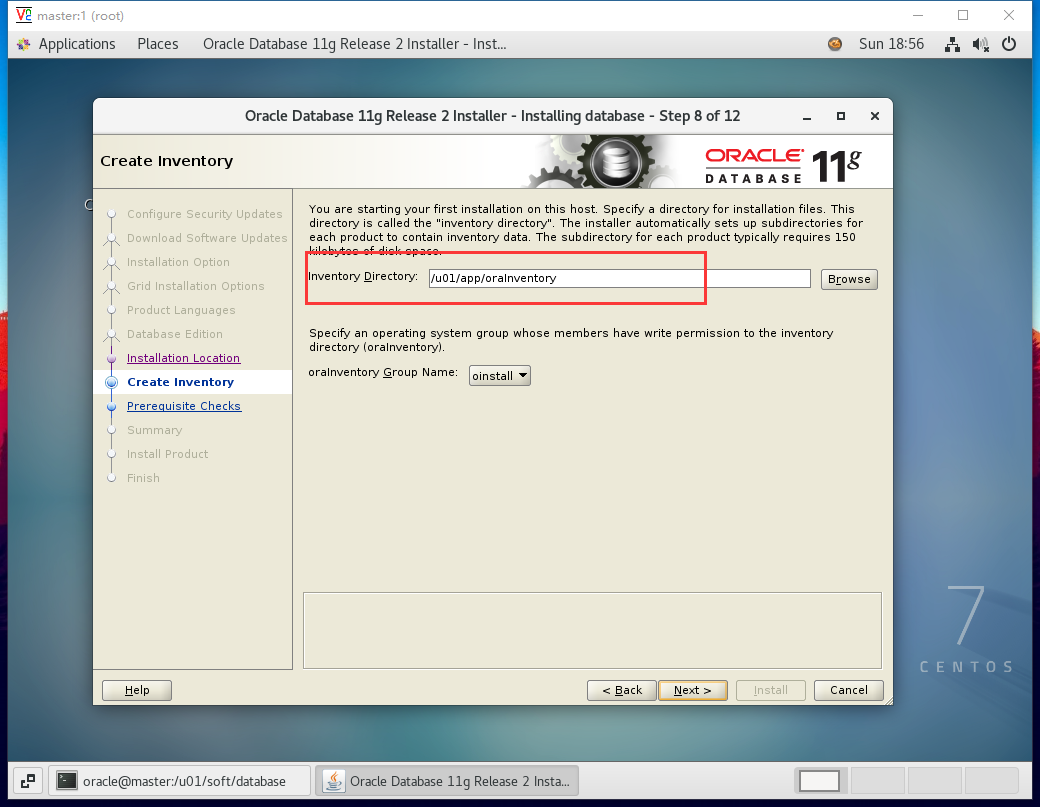Click the Cancel button

pos(848,690)
